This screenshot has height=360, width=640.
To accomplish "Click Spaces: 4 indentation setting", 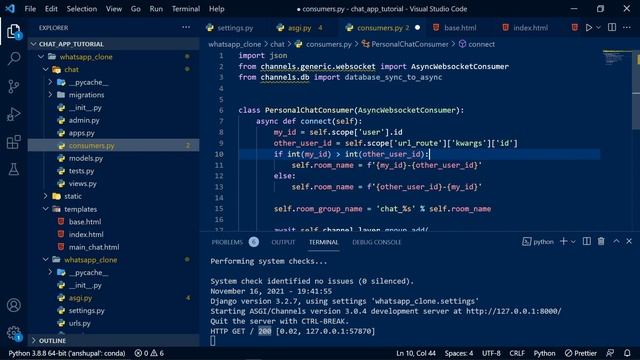I will [458, 353].
